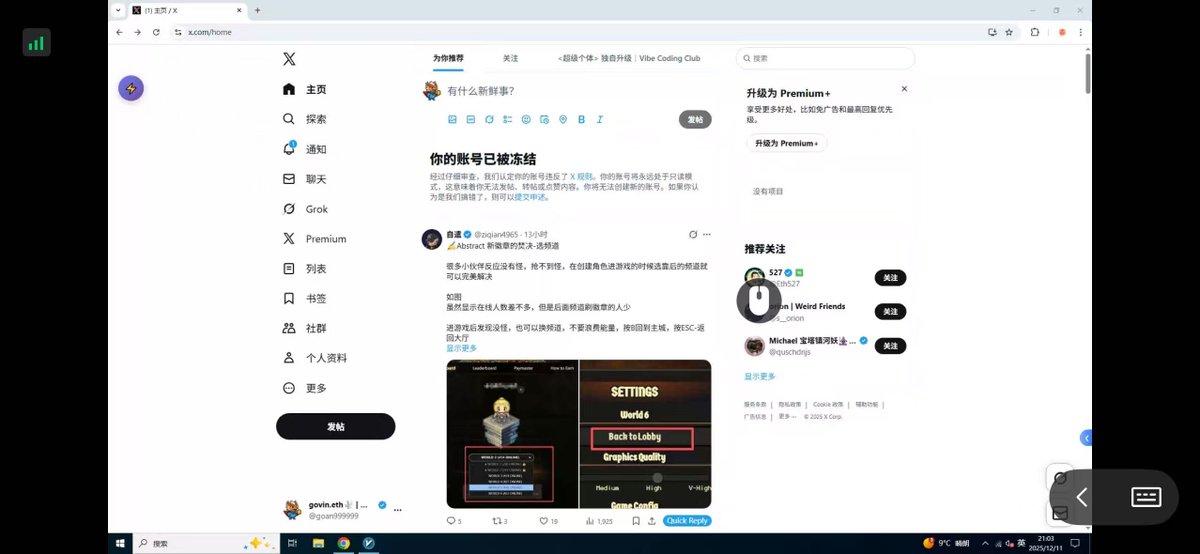Open 通知 notifications in the sidebar
Viewport: 1200px width, 554px height.
[305, 149]
